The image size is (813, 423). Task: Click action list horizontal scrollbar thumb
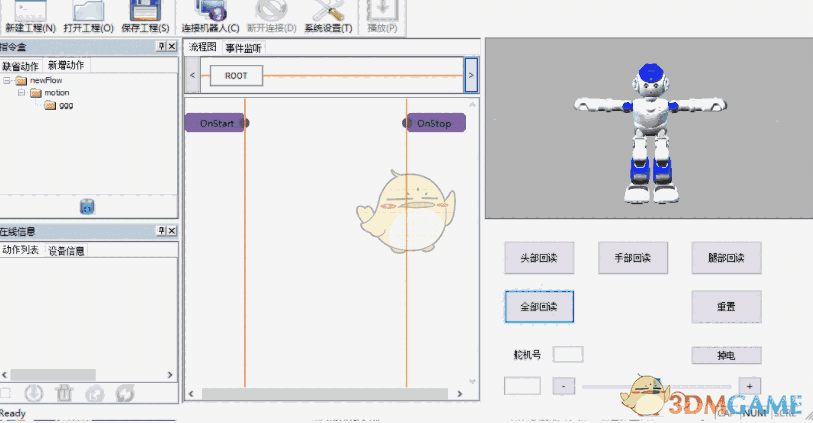53,374
